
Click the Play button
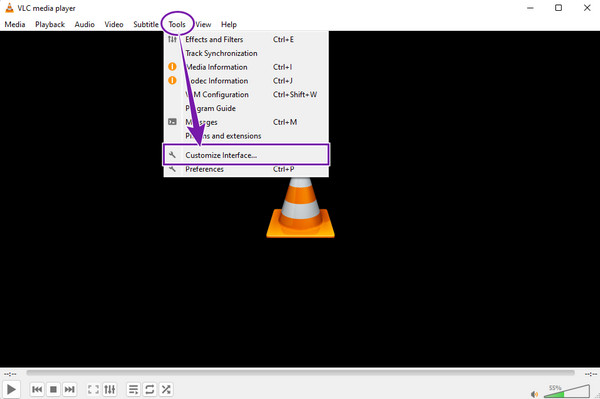click(x=11, y=389)
